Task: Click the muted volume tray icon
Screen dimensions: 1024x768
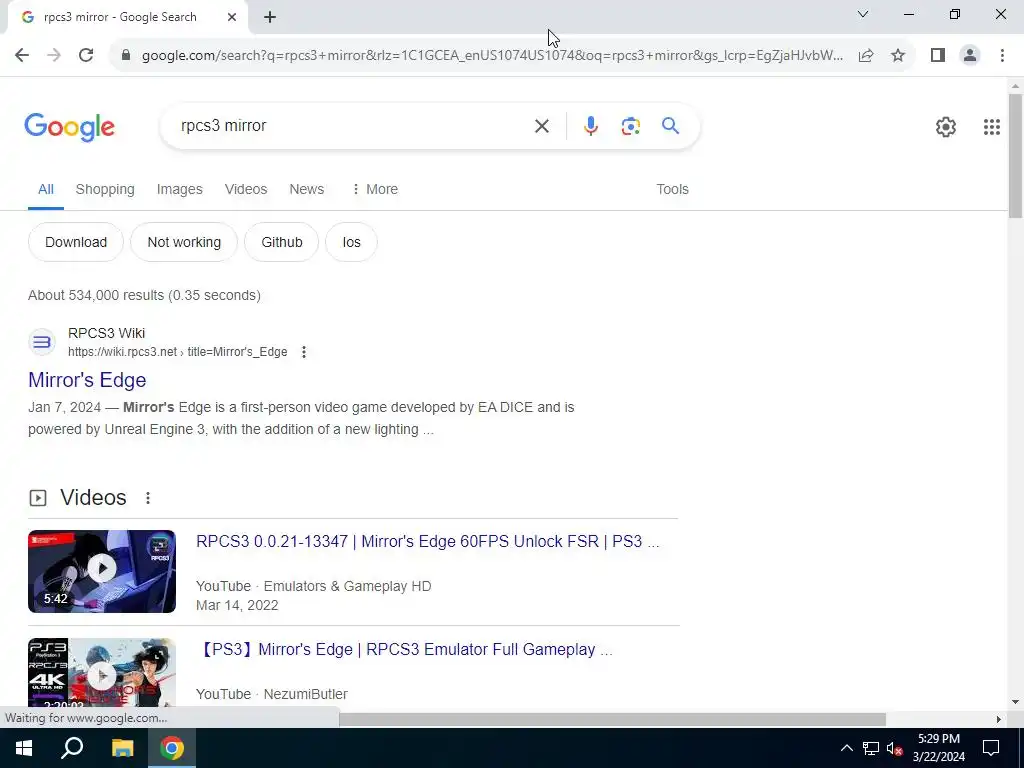Action: [894, 748]
